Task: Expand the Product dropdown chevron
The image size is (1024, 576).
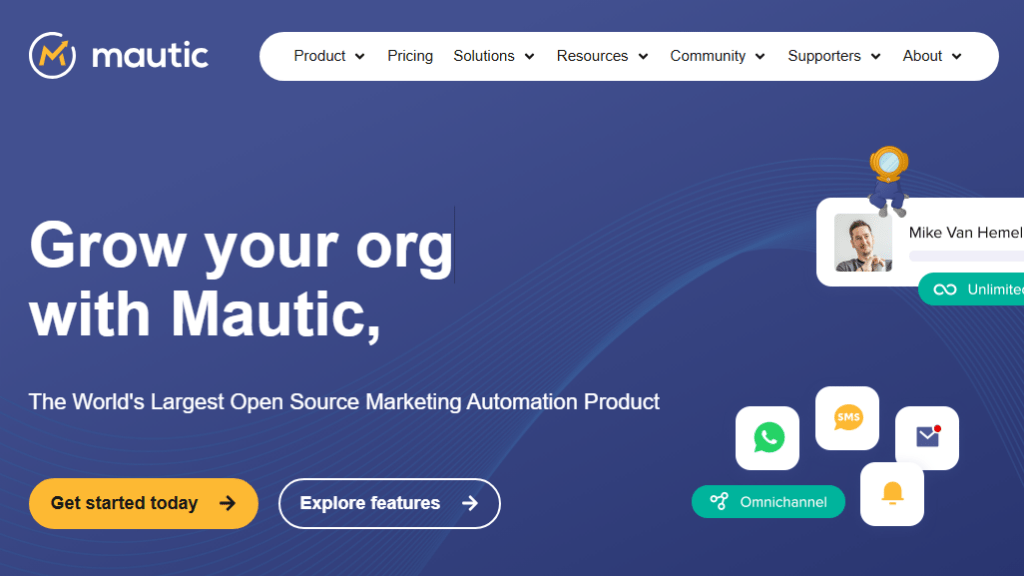Action: [x=359, y=57]
